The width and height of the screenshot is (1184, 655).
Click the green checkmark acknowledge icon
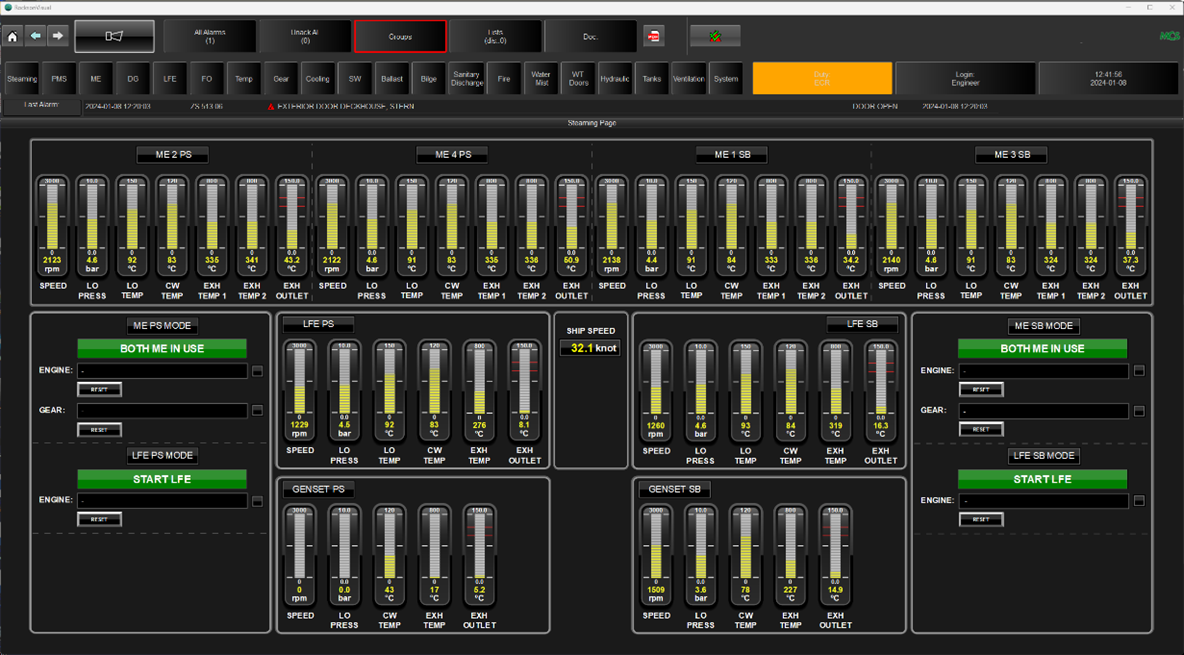715,36
